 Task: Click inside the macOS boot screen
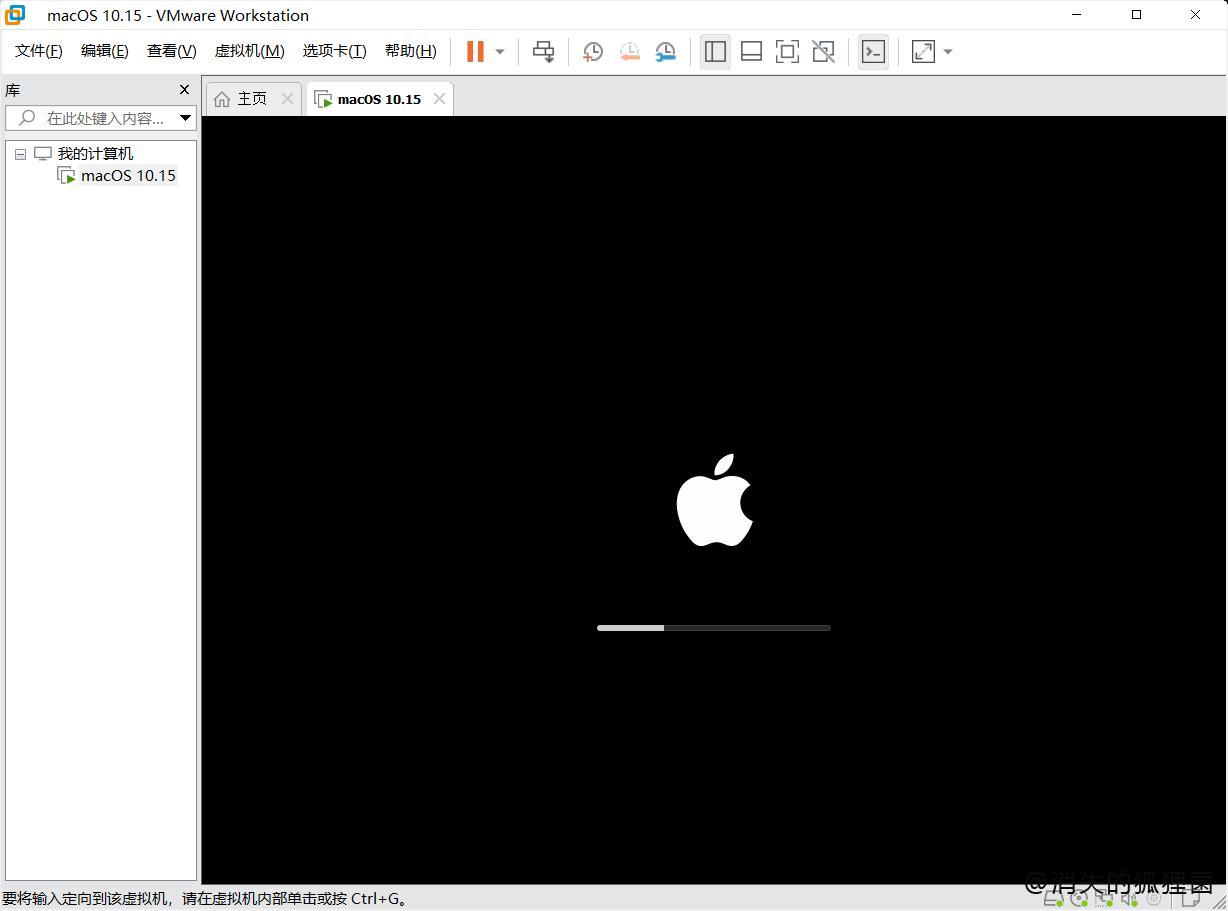[x=714, y=500]
